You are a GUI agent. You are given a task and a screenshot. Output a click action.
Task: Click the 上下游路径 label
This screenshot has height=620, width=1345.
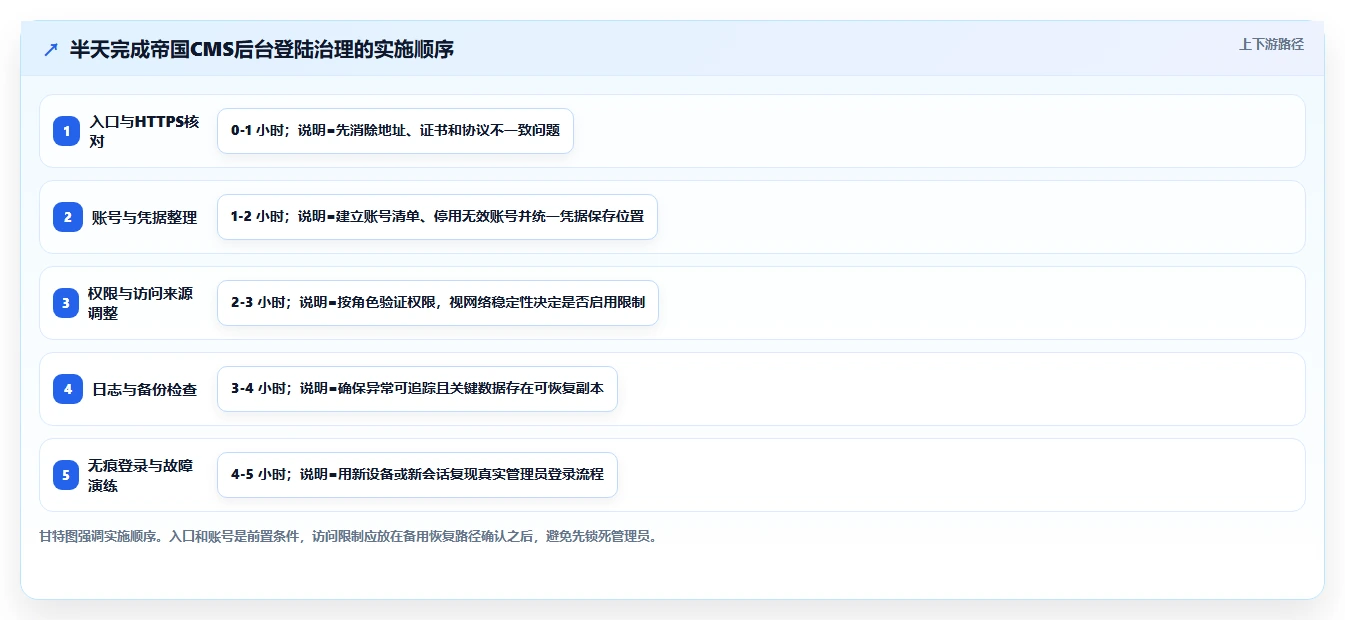pyautogui.click(x=1271, y=44)
